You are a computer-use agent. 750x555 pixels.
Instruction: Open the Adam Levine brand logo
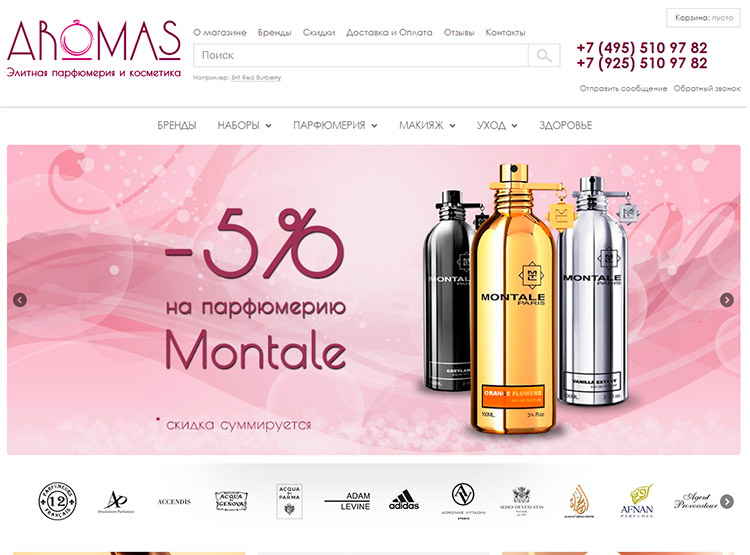click(x=348, y=501)
